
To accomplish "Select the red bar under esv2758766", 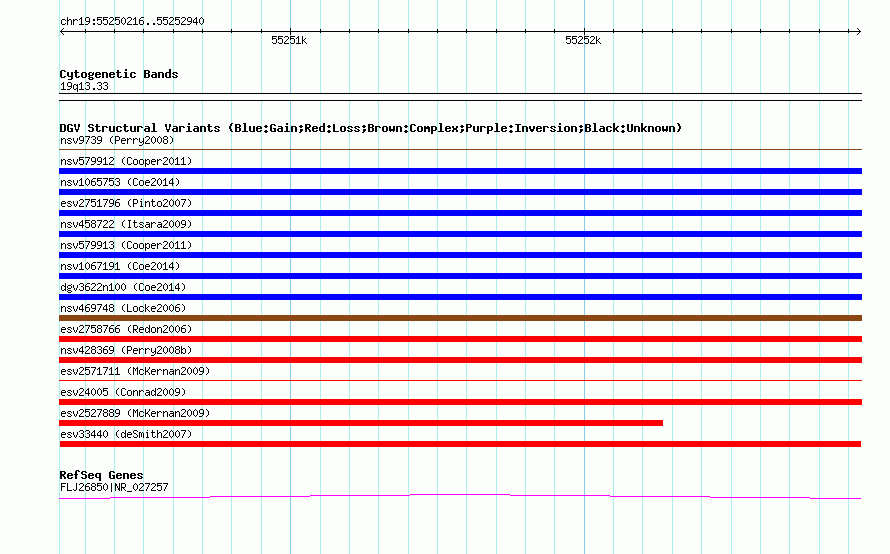I will pyautogui.click(x=460, y=339).
